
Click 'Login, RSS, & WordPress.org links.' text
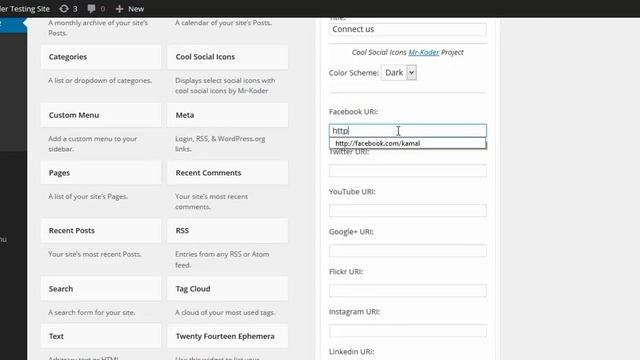tap(220, 144)
